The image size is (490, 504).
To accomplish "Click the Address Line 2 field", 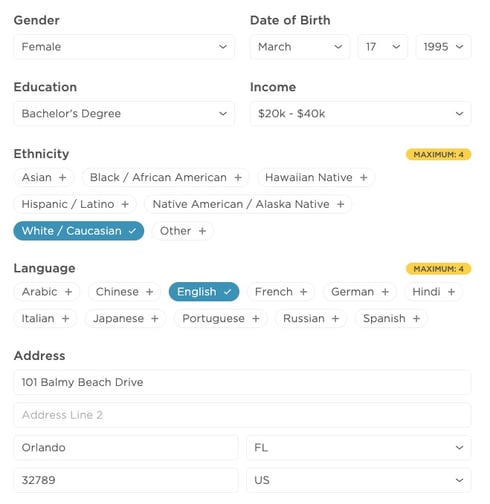I will pyautogui.click(x=242, y=415).
